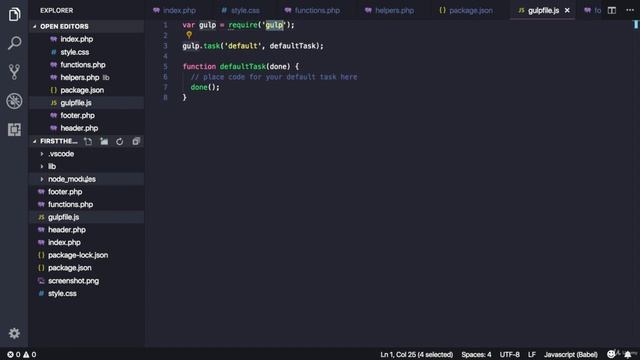The height and width of the screenshot is (360, 640).
Task: Open the Extensions view
Action: click(14, 129)
